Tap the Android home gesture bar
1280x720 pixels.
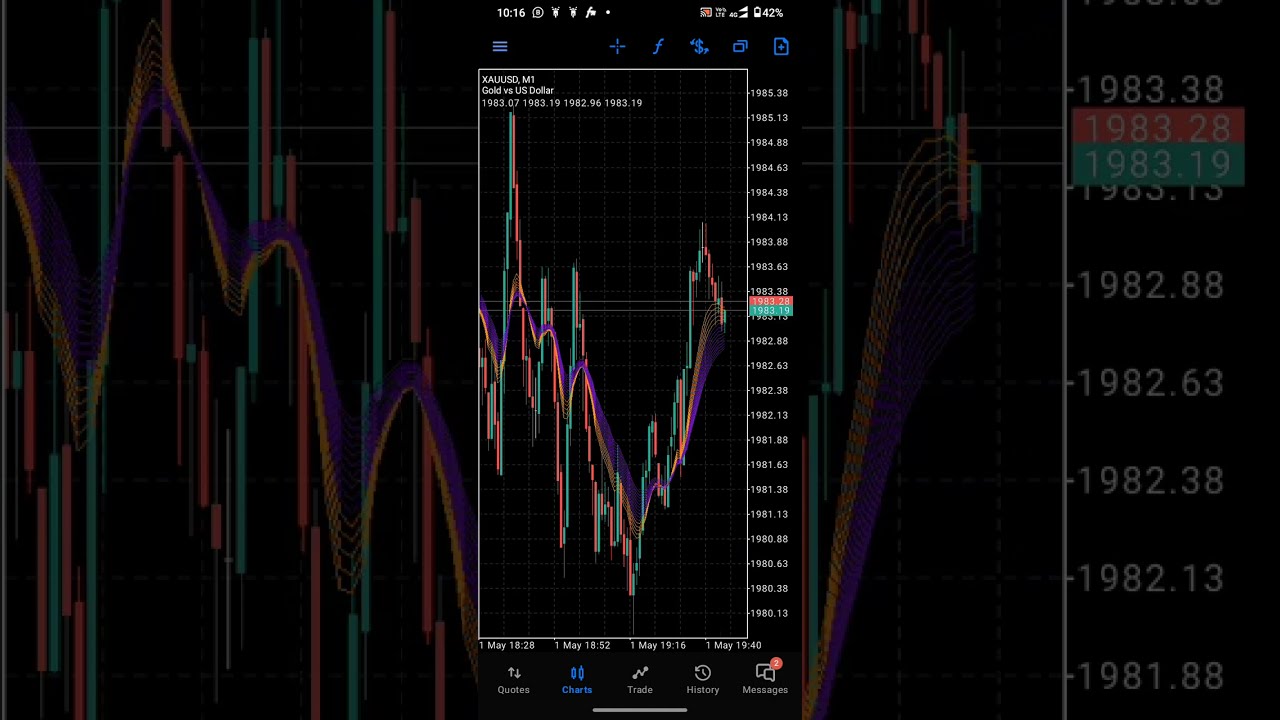640,711
